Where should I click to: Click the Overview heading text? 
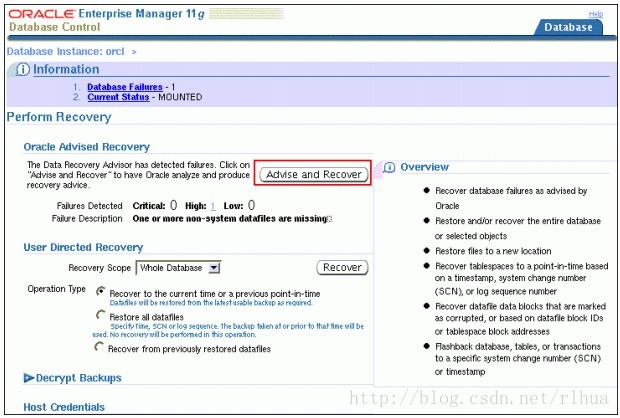(425, 167)
